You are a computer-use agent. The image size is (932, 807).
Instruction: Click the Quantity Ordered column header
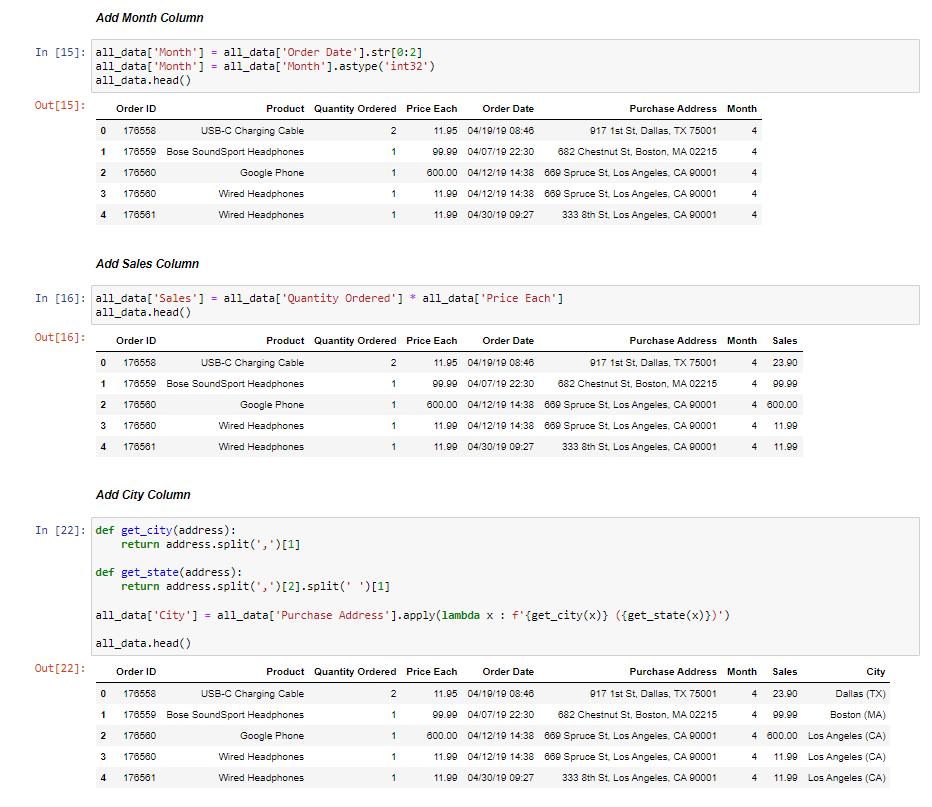(354, 108)
